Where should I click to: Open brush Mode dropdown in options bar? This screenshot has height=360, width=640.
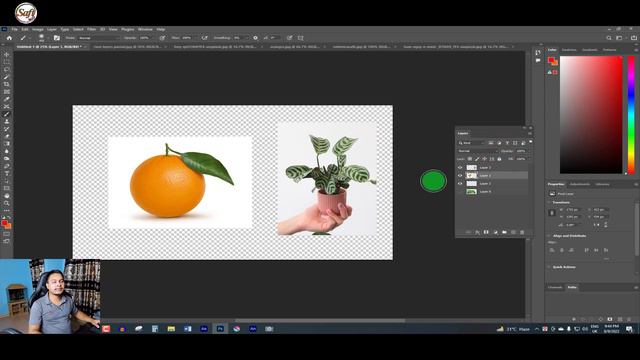pyautogui.click(x=98, y=38)
